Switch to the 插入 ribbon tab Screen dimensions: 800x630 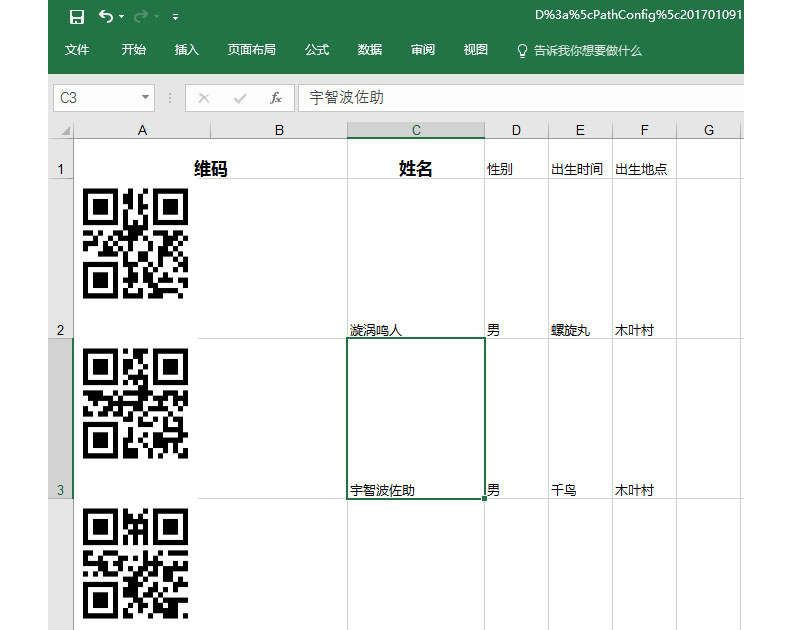click(x=187, y=50)
